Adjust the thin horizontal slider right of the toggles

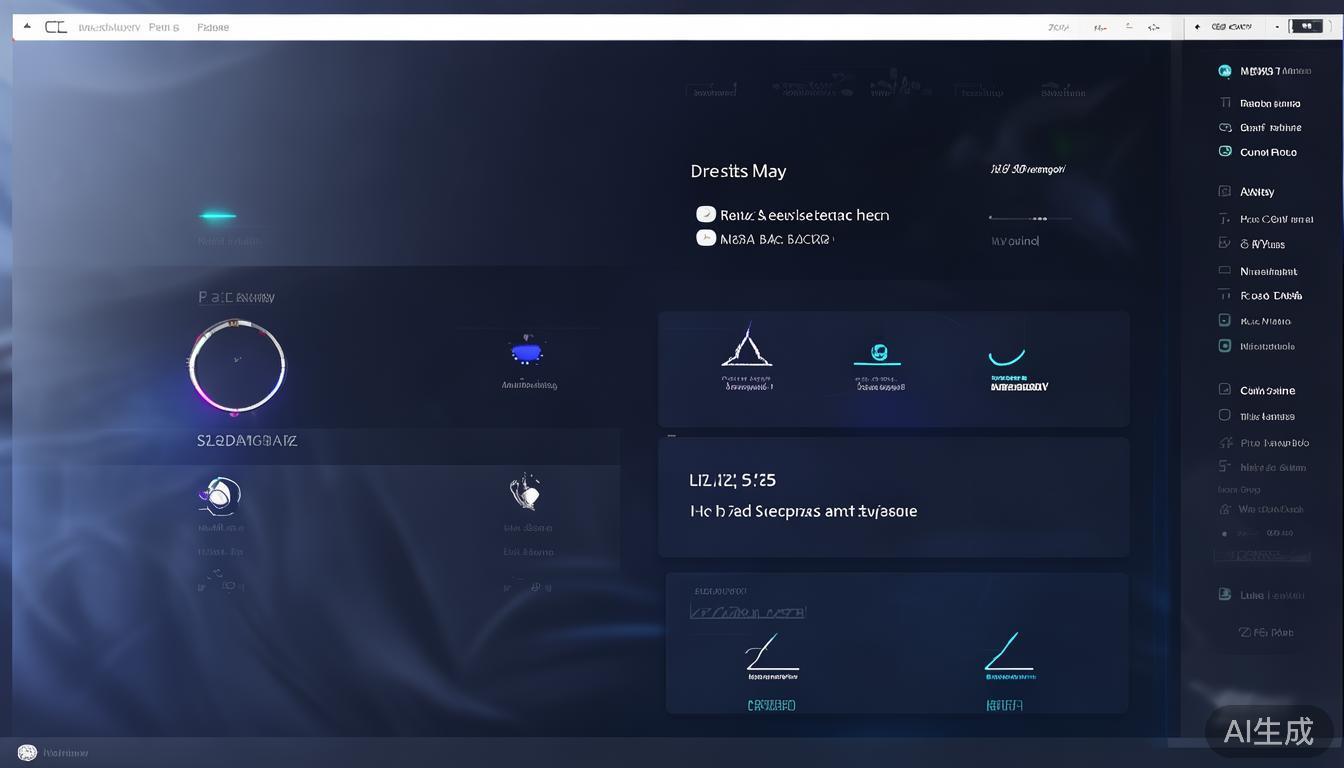click(1030, 217)
